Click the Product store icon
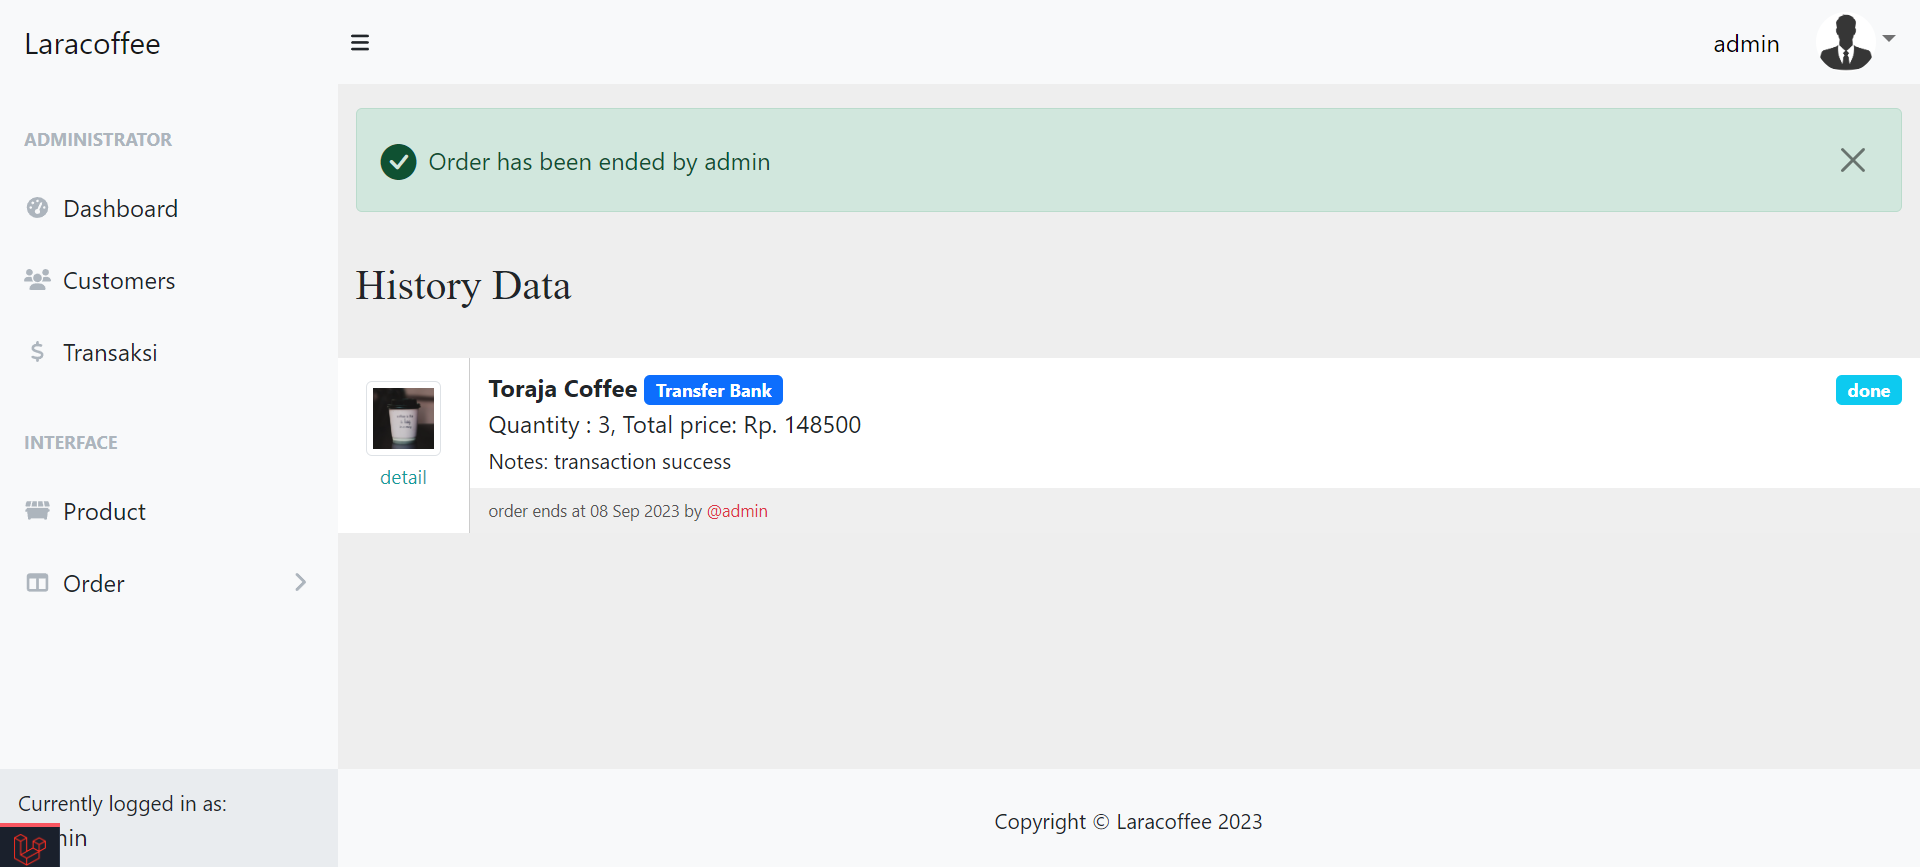This screenshot has height=867, width=1920. pos(38,511)
